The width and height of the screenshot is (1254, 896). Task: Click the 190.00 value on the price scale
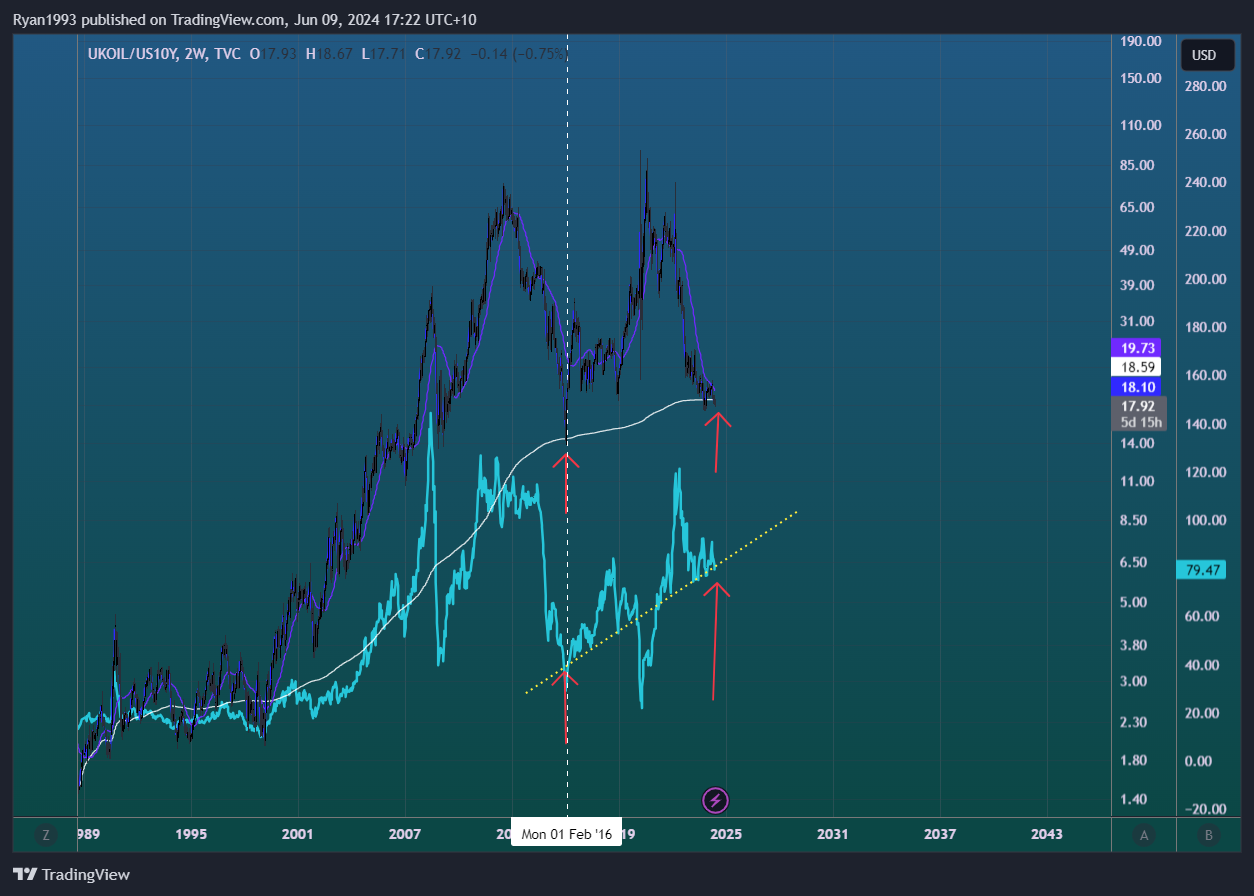pyautogui.click(x=1140, y=41)
